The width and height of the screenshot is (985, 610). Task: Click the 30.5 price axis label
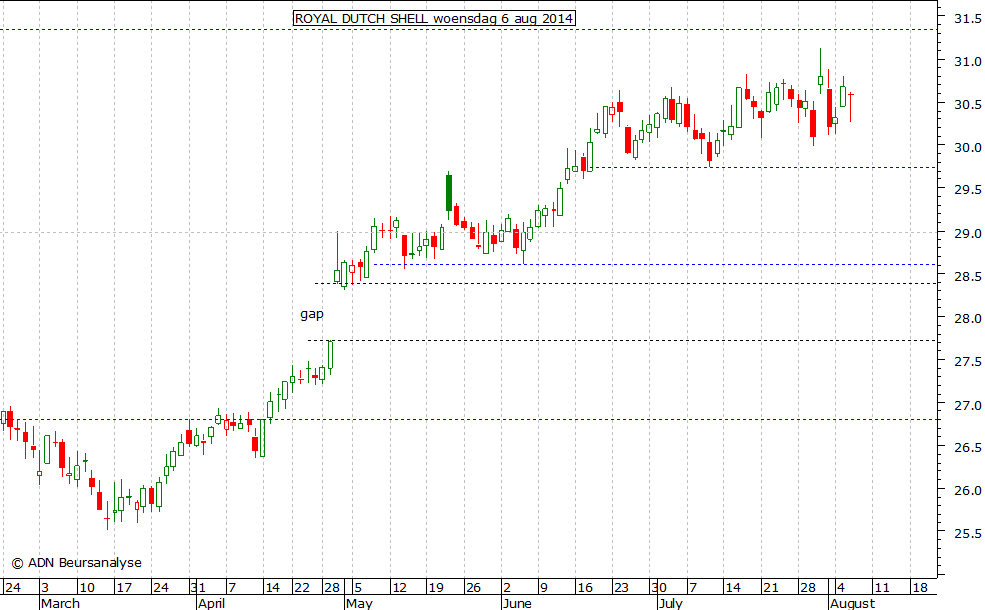coord(967,105)
